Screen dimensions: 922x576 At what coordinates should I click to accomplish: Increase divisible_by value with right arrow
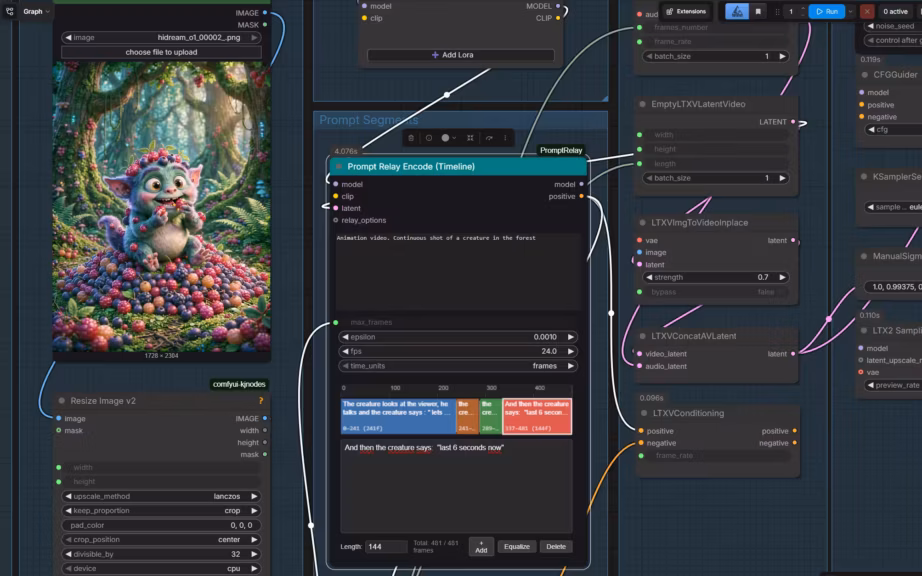254,554
